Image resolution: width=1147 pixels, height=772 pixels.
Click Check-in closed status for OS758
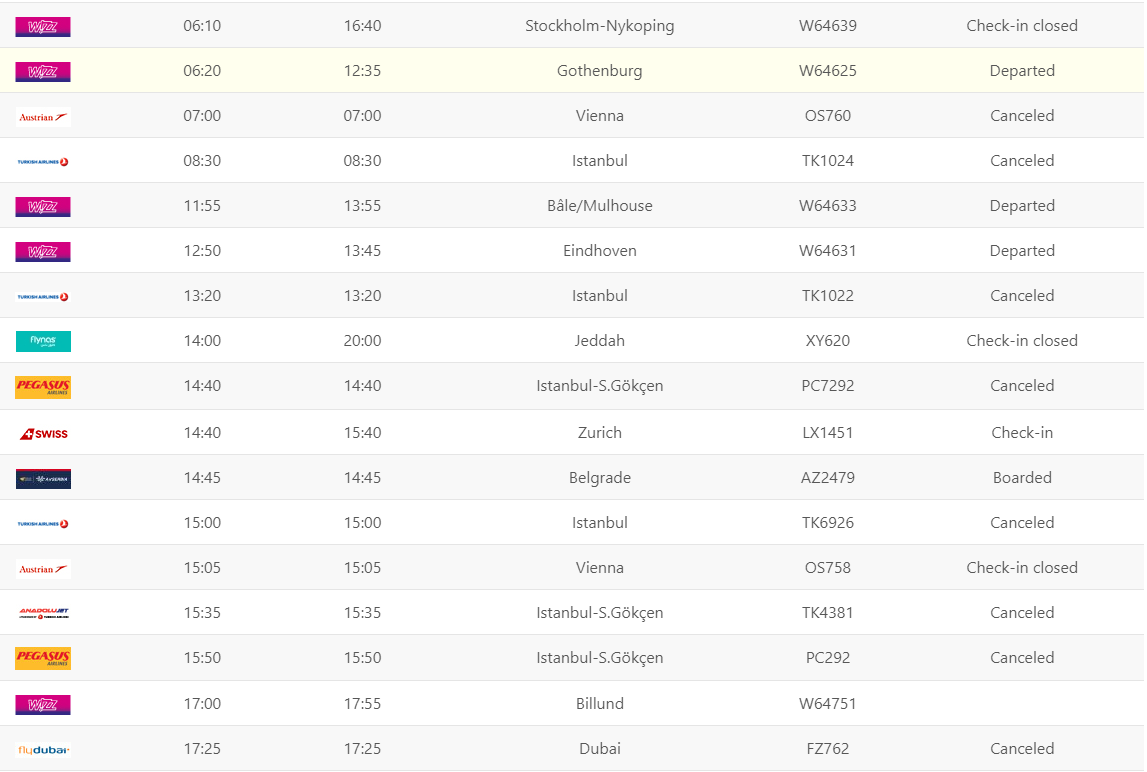[1021, 568]
